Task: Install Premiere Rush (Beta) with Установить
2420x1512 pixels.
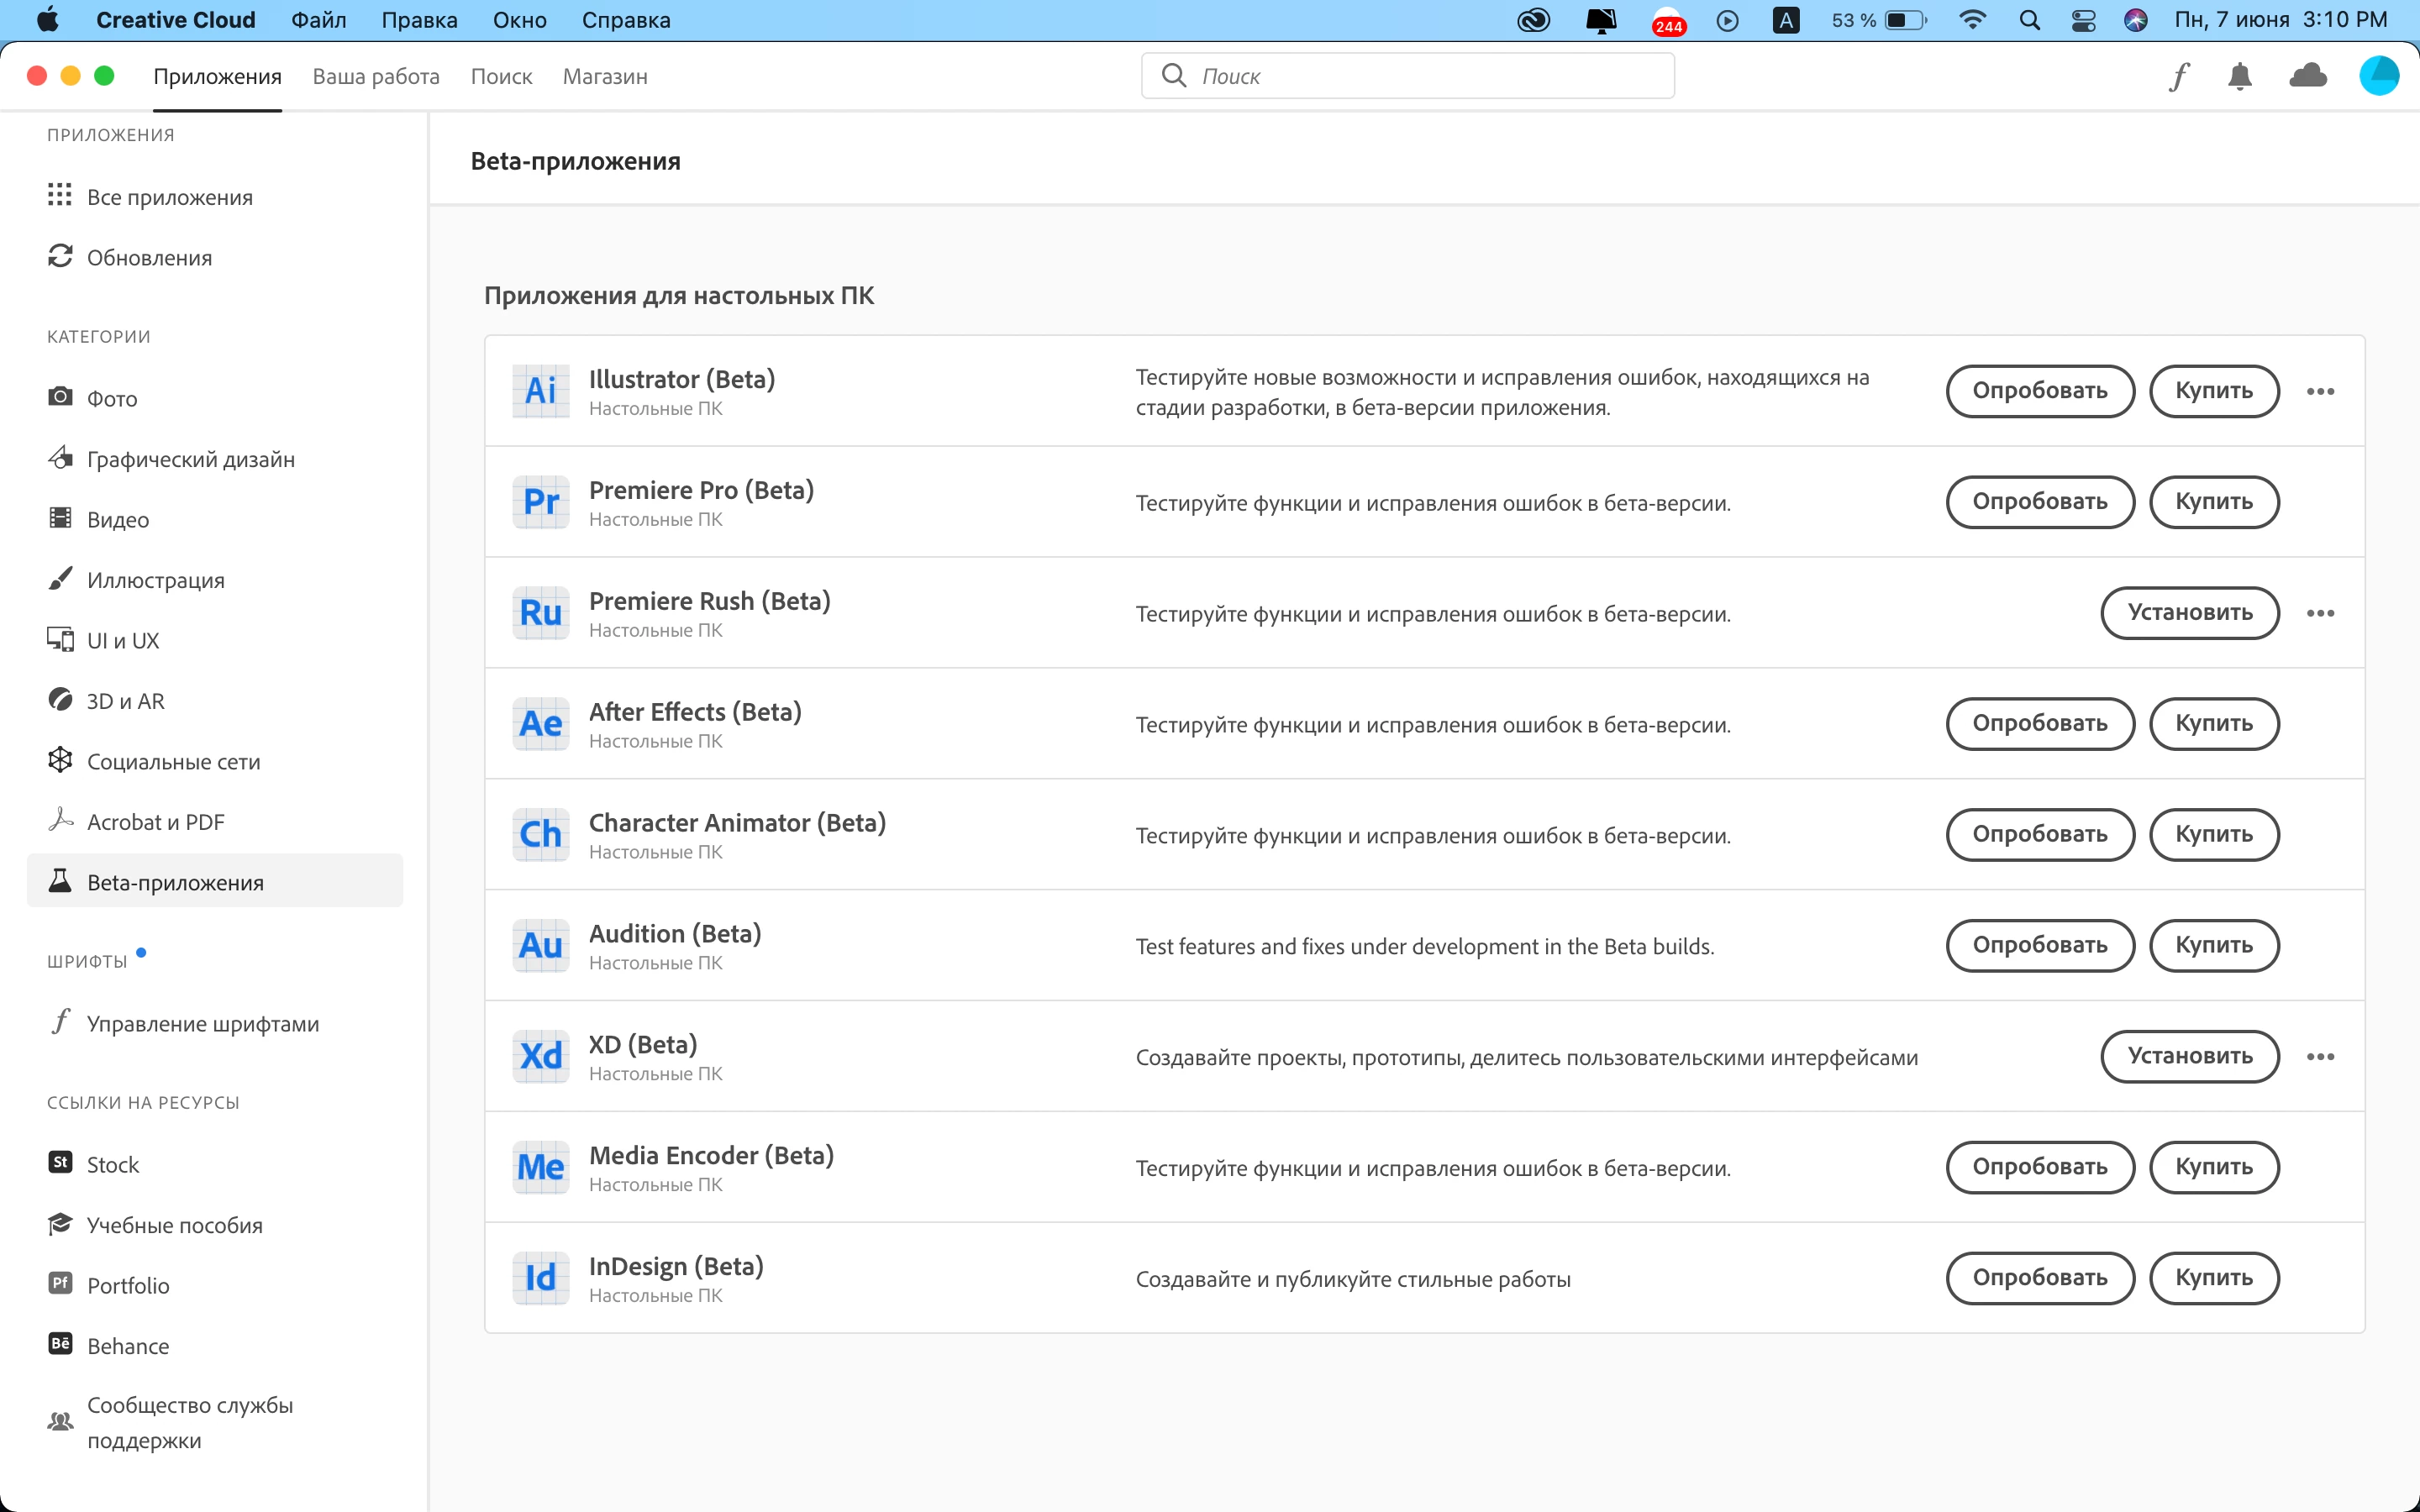Action: (x=2189, y=613)
